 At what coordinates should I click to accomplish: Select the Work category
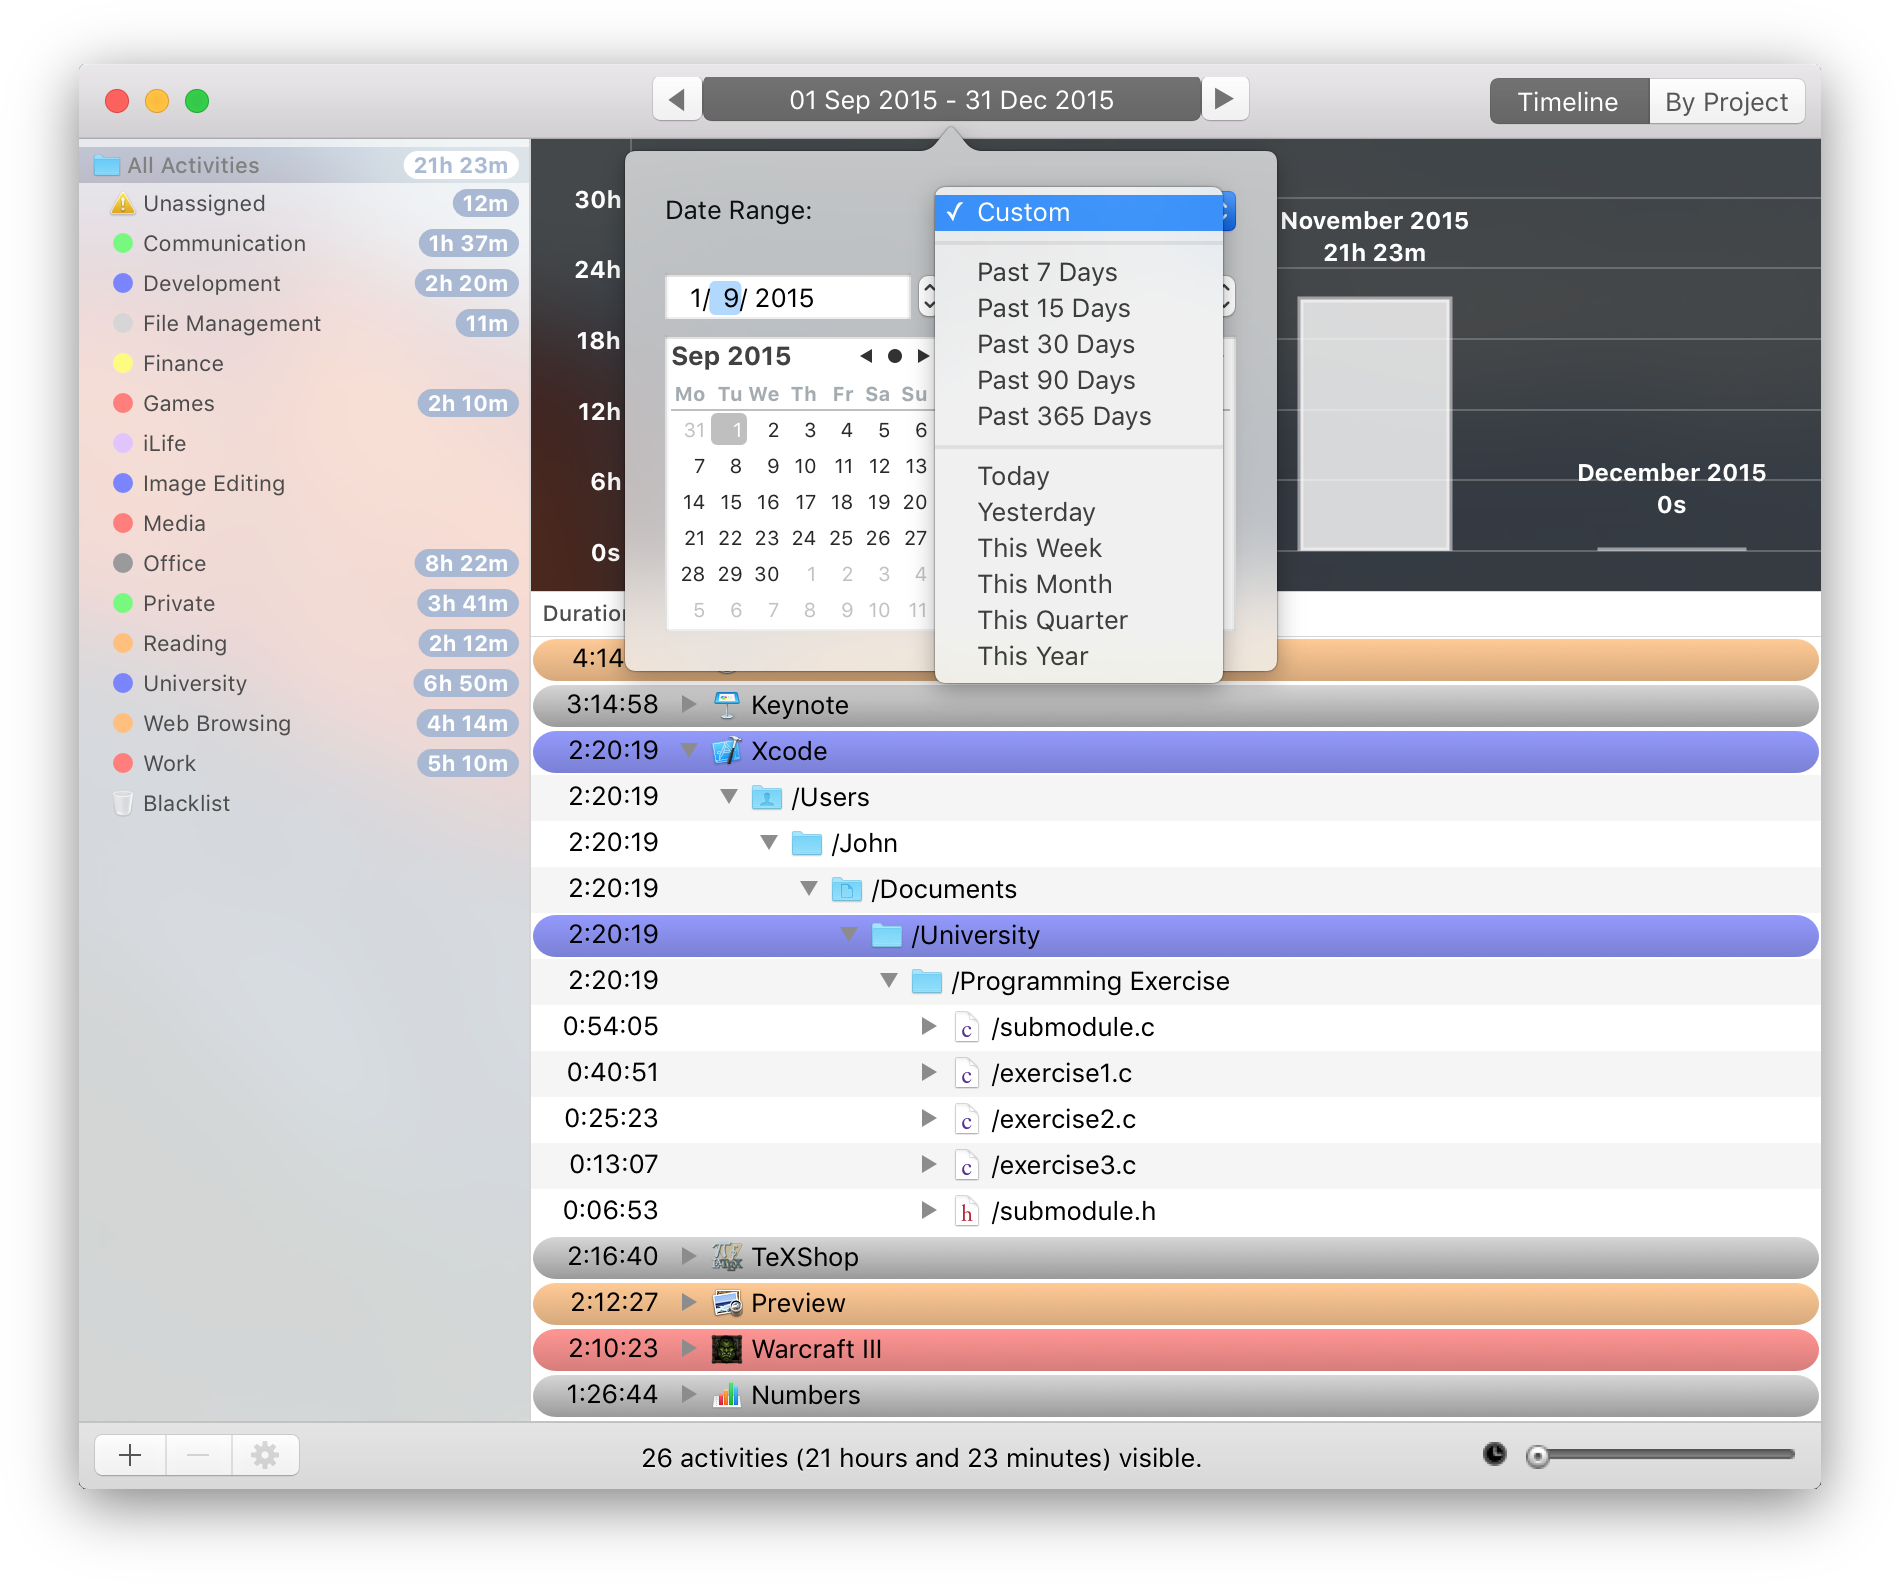[304, 763]
